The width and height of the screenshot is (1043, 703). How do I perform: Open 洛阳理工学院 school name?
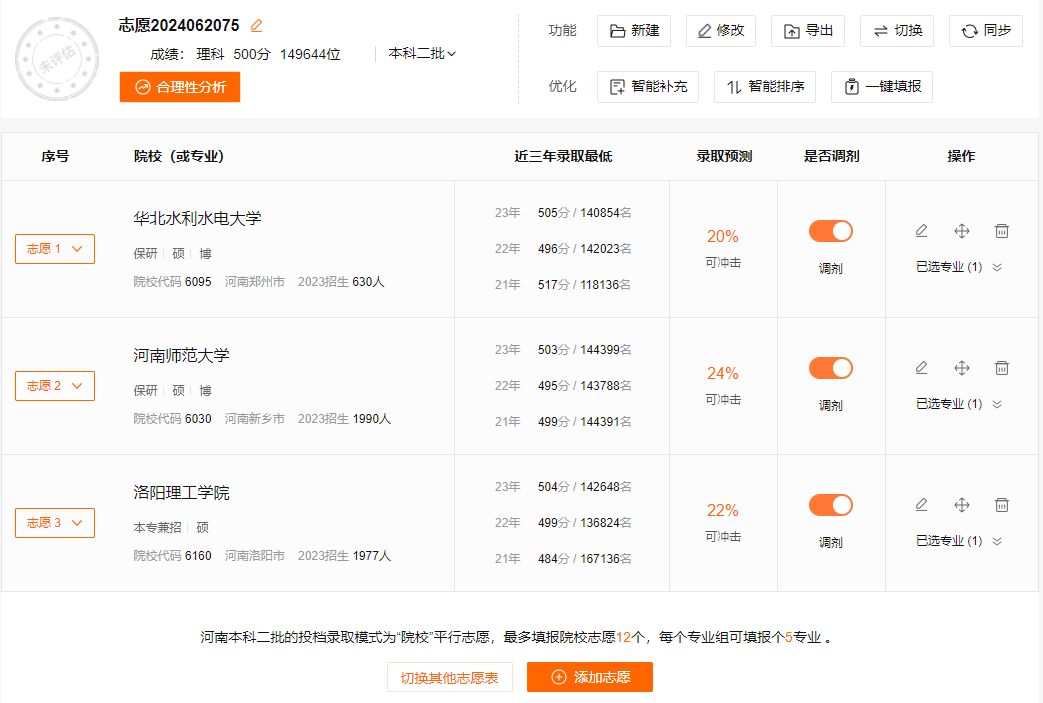pos(182,492)
